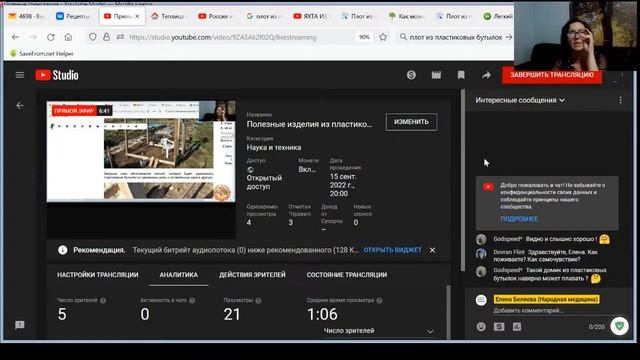This screenshot has width=640, height=360.
Task: Open info tooltip for Число зрителей
Action: (103, 300)
